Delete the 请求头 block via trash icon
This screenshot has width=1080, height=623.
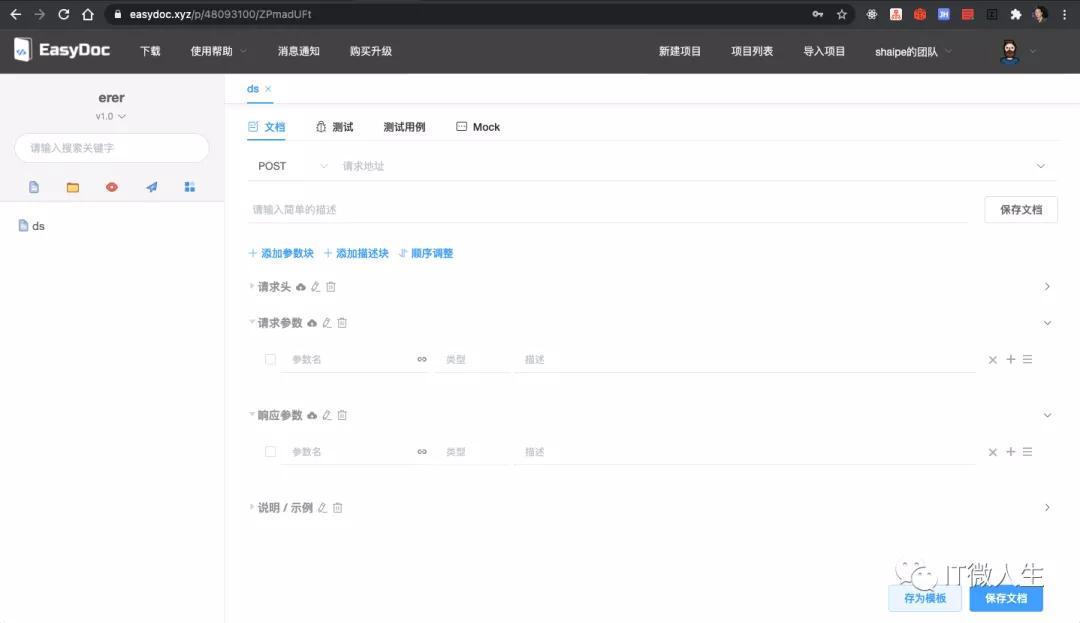click(x=331, y=286)
